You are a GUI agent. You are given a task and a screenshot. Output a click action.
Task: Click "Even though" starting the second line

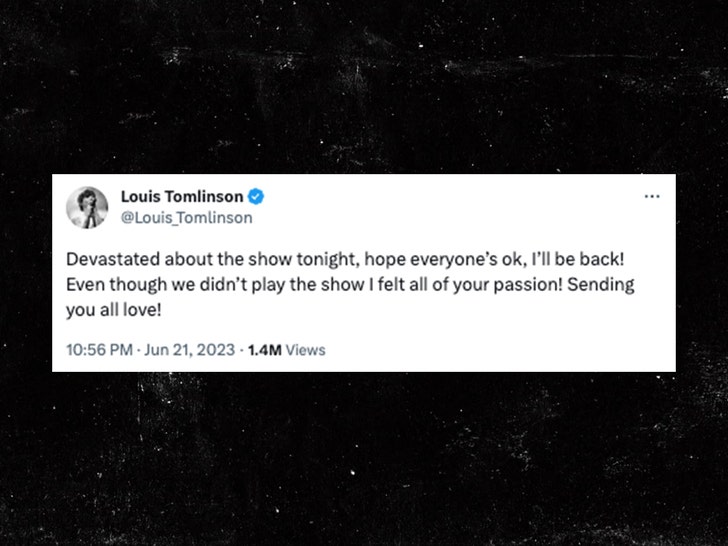click(x=108, y=284)
